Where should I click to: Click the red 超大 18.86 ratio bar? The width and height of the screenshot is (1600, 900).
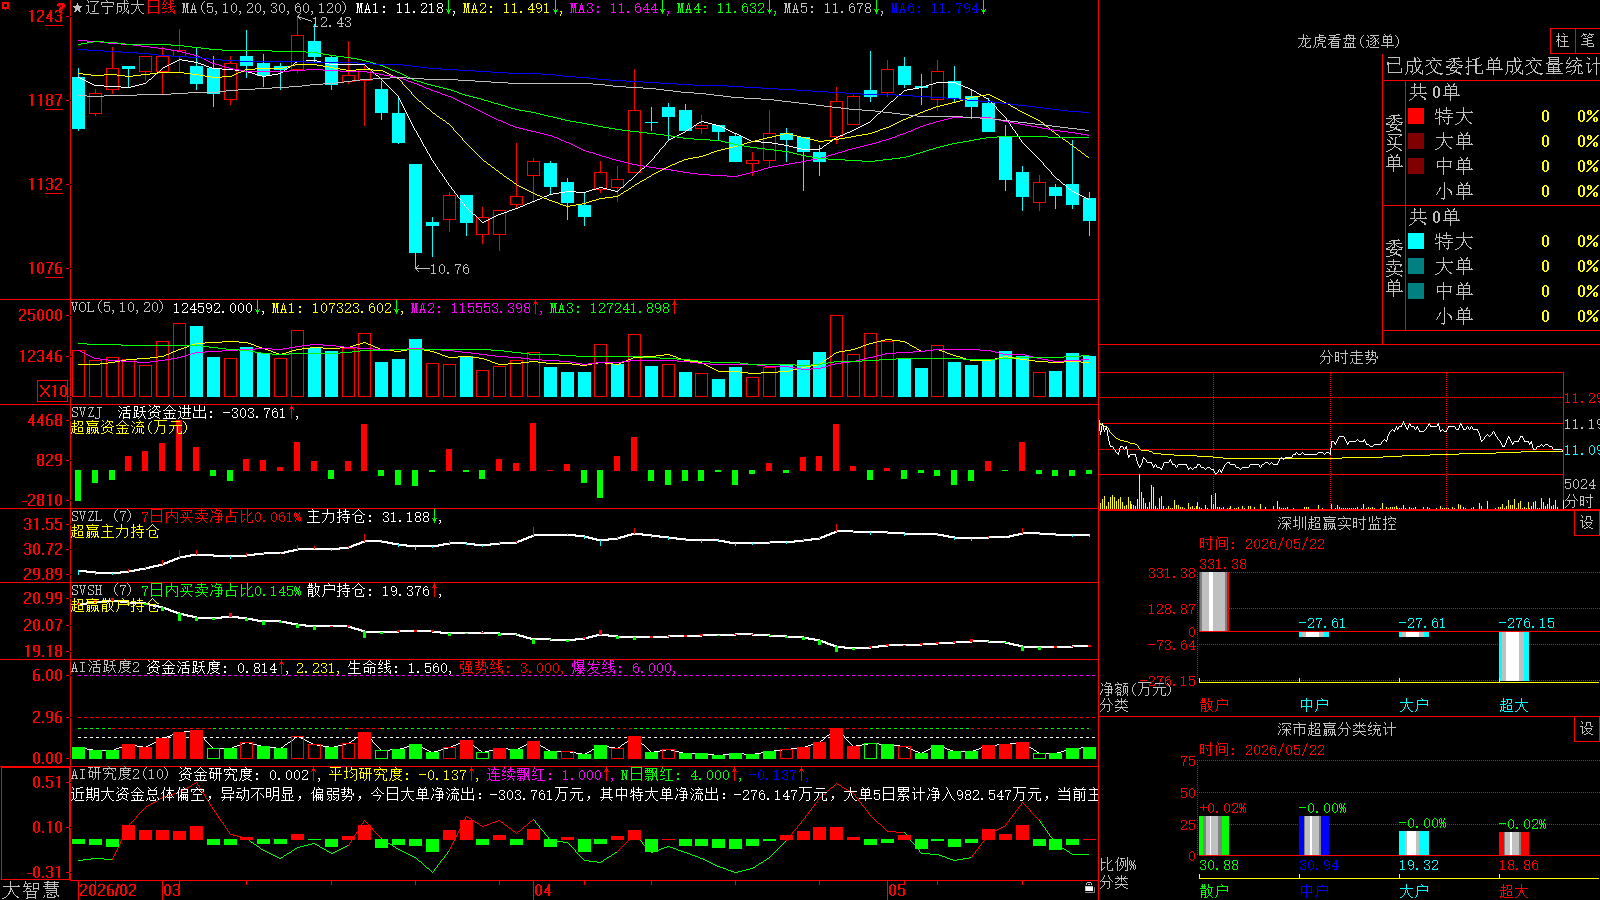point(1514,843)
